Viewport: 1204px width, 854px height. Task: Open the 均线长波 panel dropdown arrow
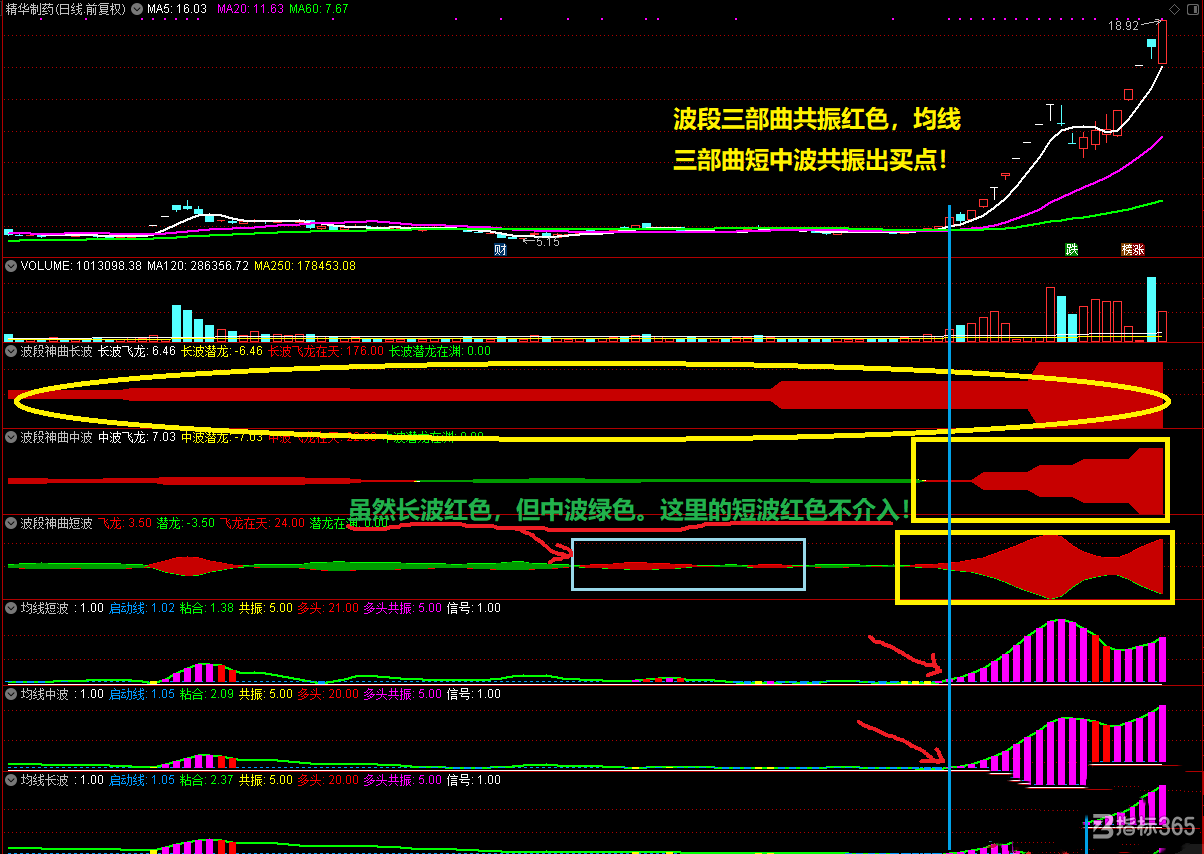pyautogui.click(x=11, y=780)
